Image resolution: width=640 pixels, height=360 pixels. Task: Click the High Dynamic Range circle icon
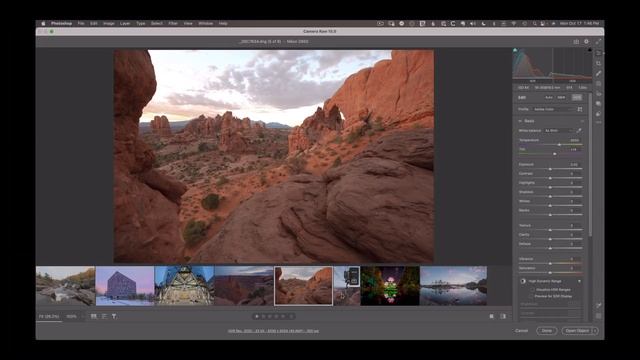[x=523, y=281]
